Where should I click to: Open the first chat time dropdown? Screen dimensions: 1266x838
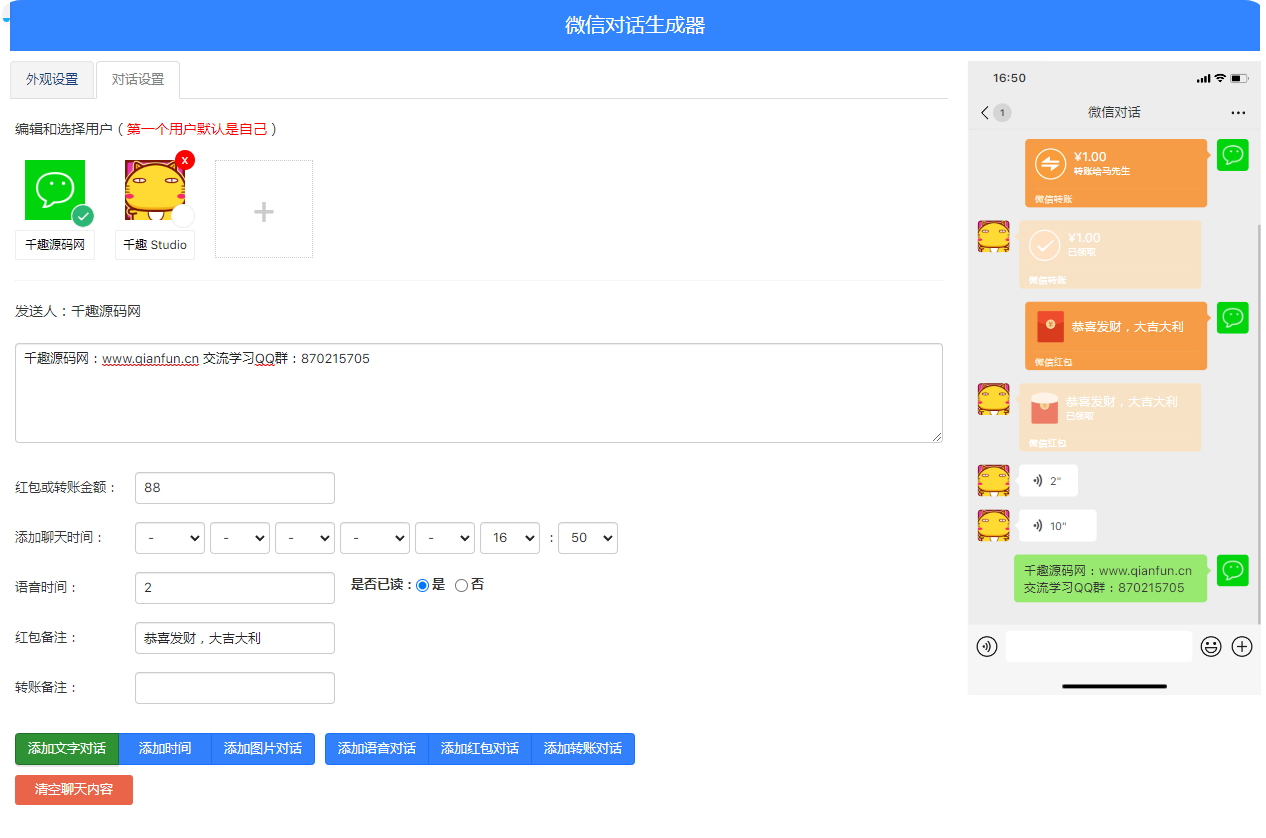point(169,537)
